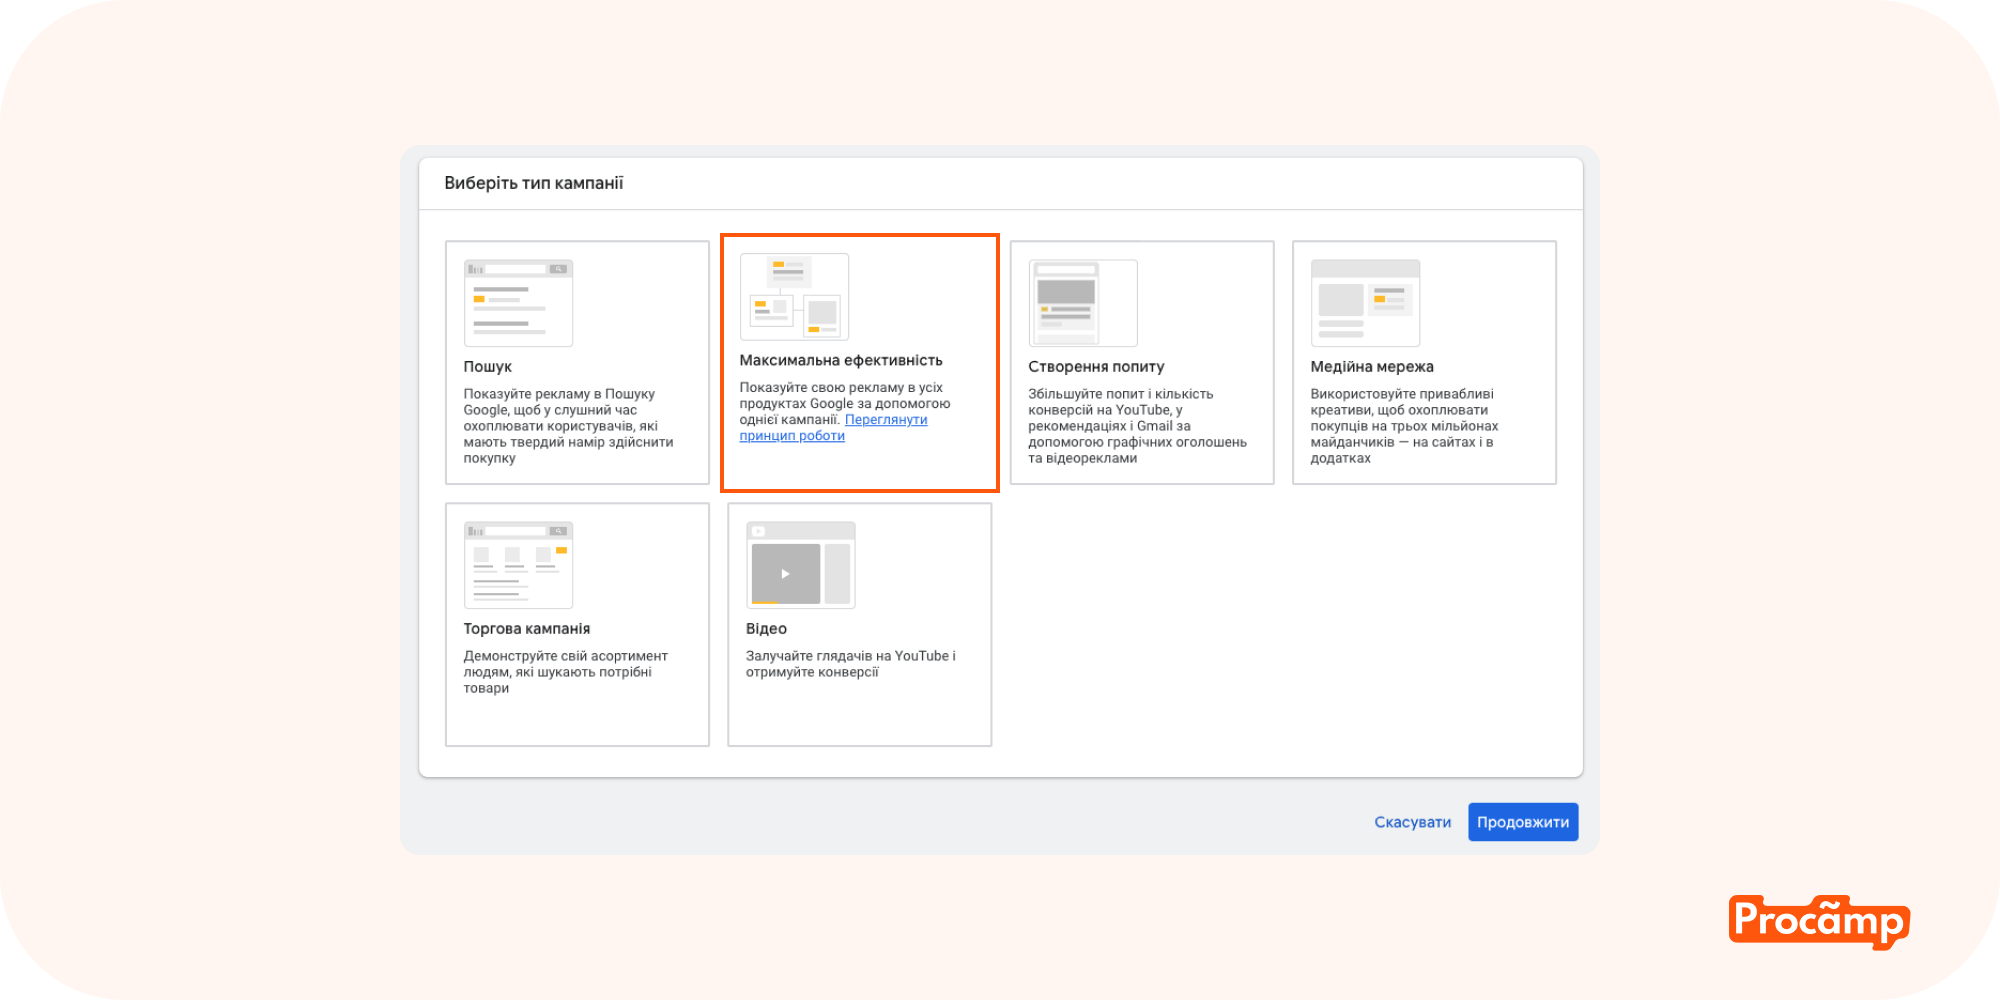Click the Shopping campaign (Торгова кампанія) illustration
The height and width of the screenshot is (1000, 2000).
[x=518, y=565]
